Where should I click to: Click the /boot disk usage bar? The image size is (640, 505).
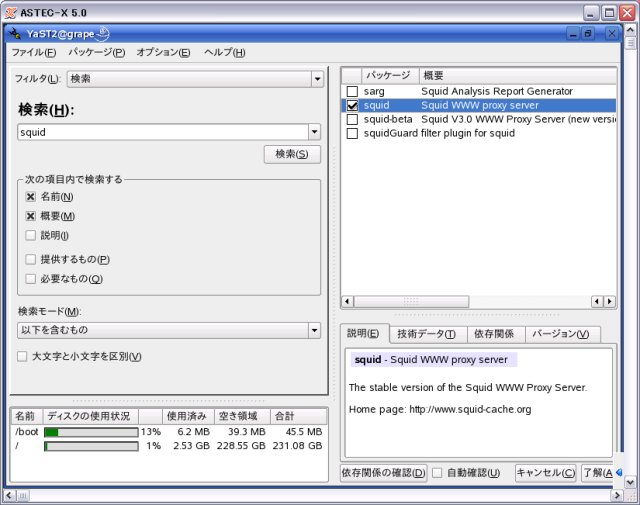91,432
